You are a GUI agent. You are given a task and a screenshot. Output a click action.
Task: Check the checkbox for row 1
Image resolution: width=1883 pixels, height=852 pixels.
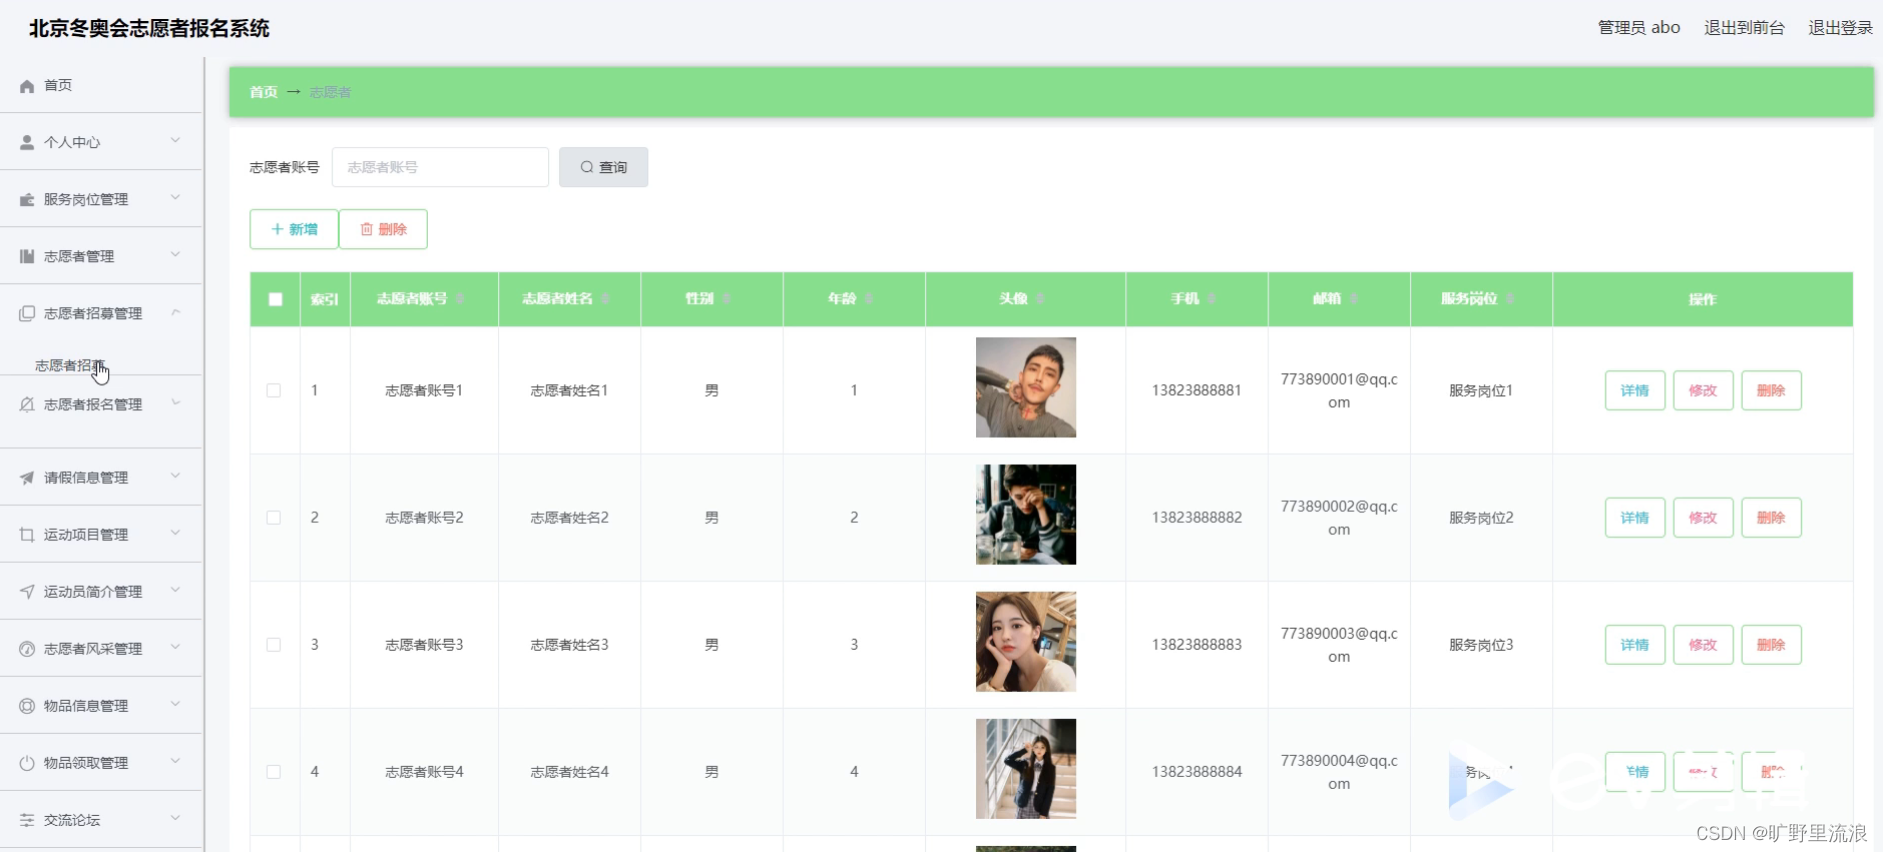[274, 391]
